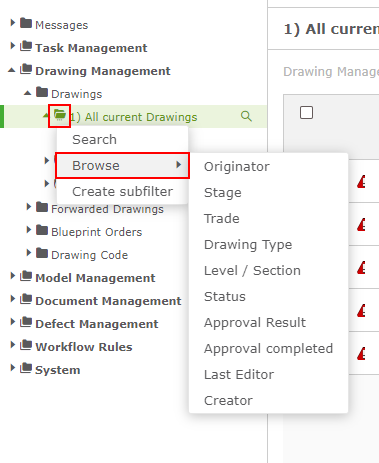Viewport: 379px width, 463px height.
Task: Browse by Approval Result
Action: click(x=268, y=322)
